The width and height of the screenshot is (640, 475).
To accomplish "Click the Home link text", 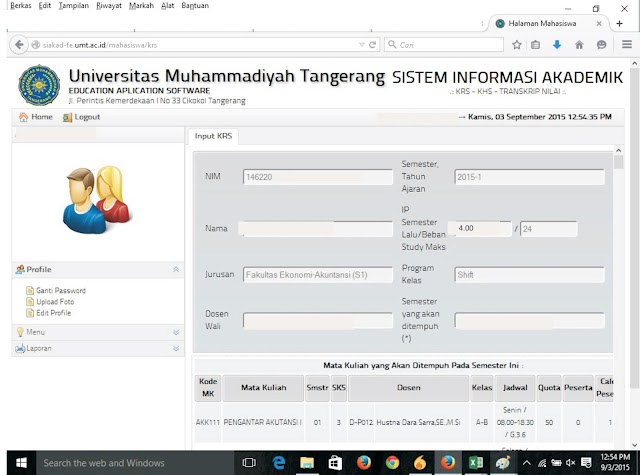I will [42, 117].
